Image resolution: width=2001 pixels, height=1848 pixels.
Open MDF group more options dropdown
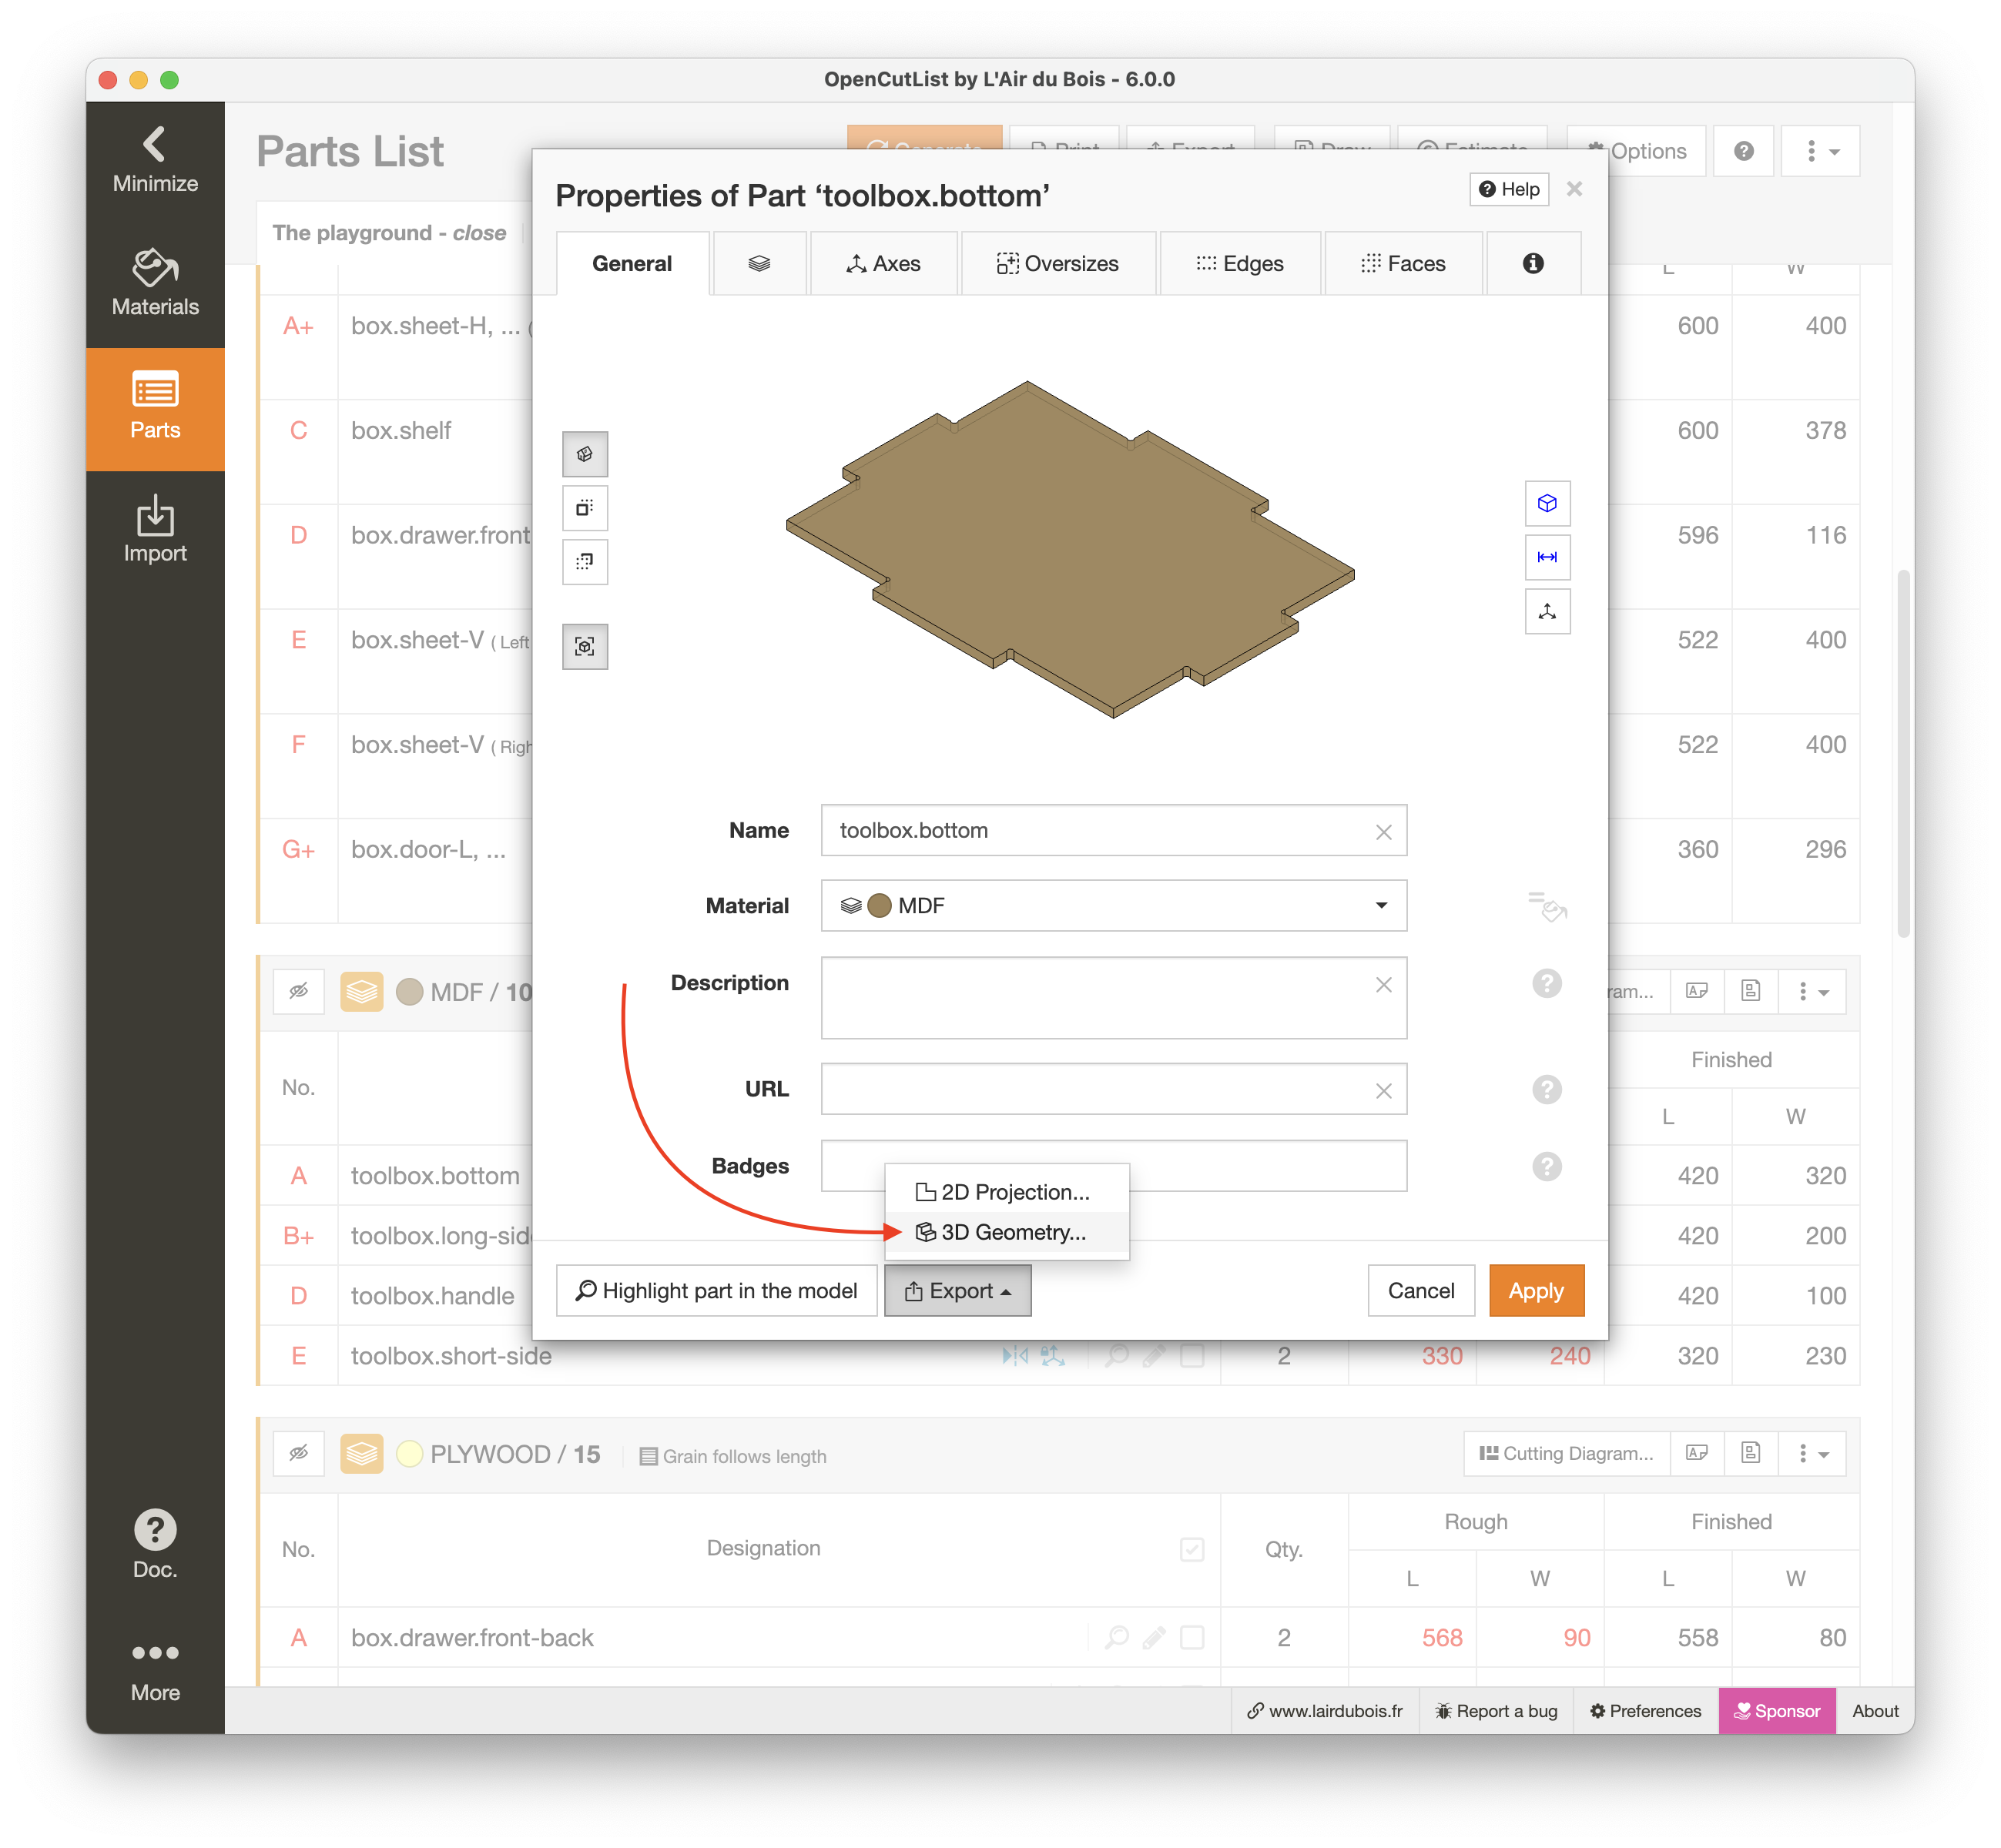[1812, 991]
